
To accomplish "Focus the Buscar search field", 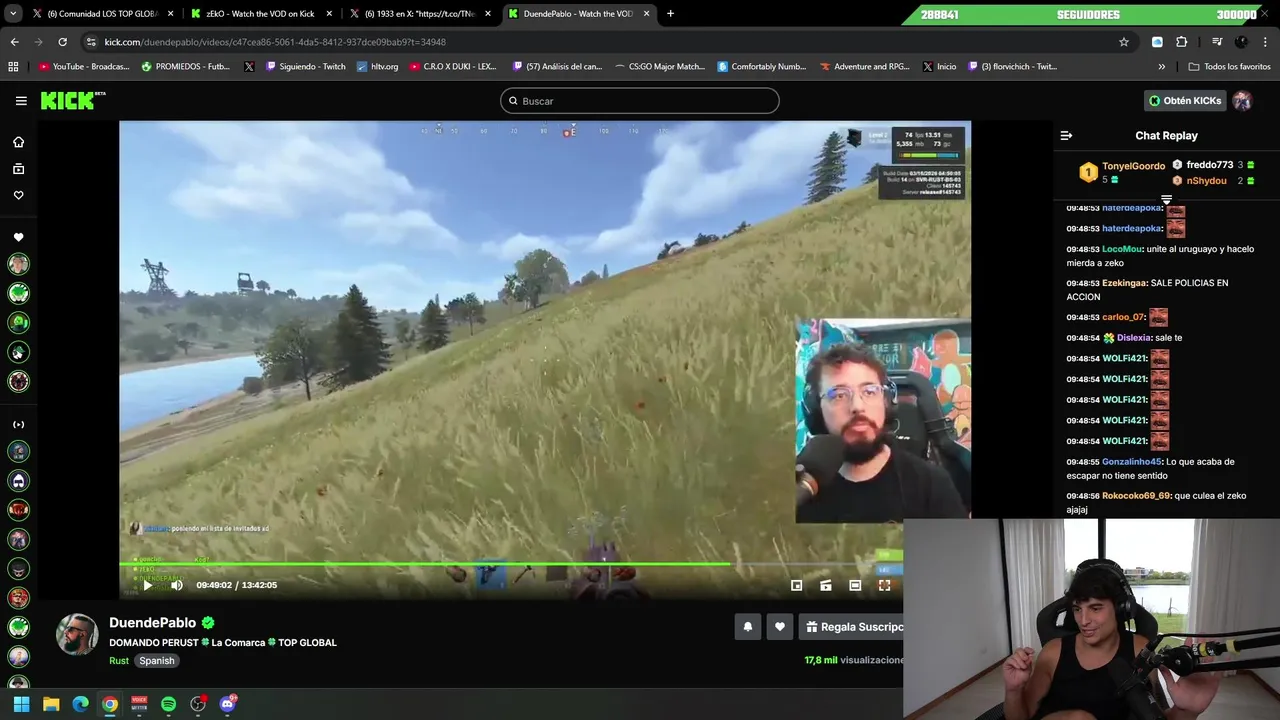I will click(640, 101).
